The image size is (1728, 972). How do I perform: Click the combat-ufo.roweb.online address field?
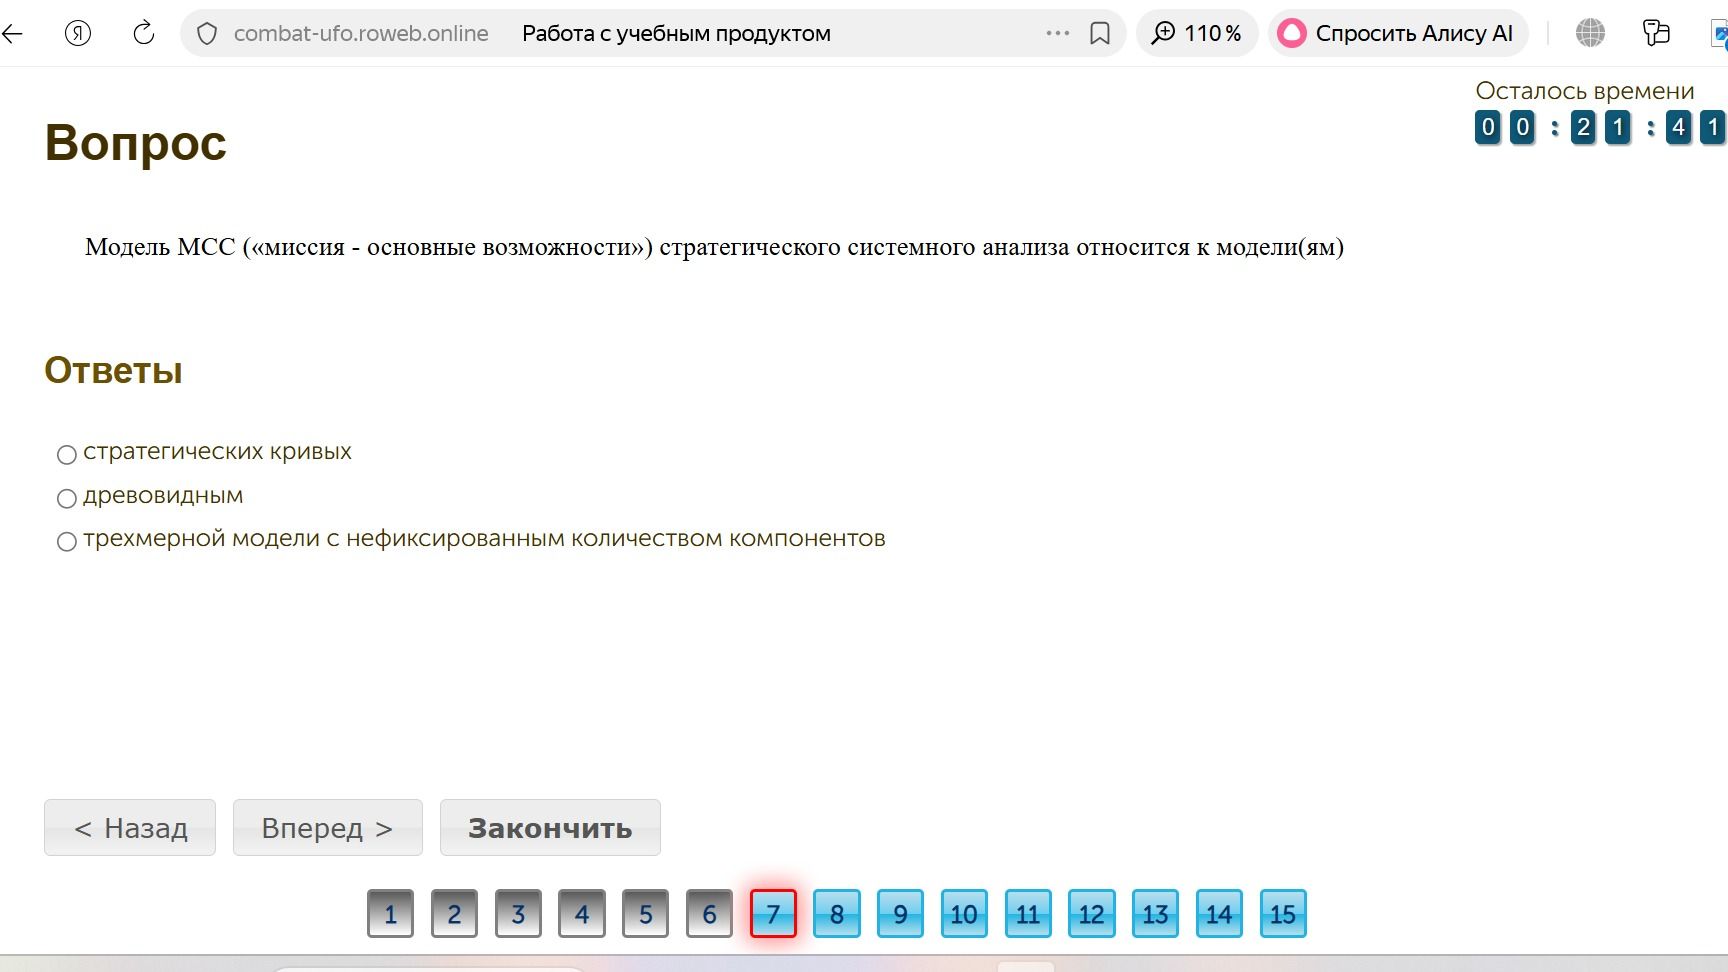[361, 33]
